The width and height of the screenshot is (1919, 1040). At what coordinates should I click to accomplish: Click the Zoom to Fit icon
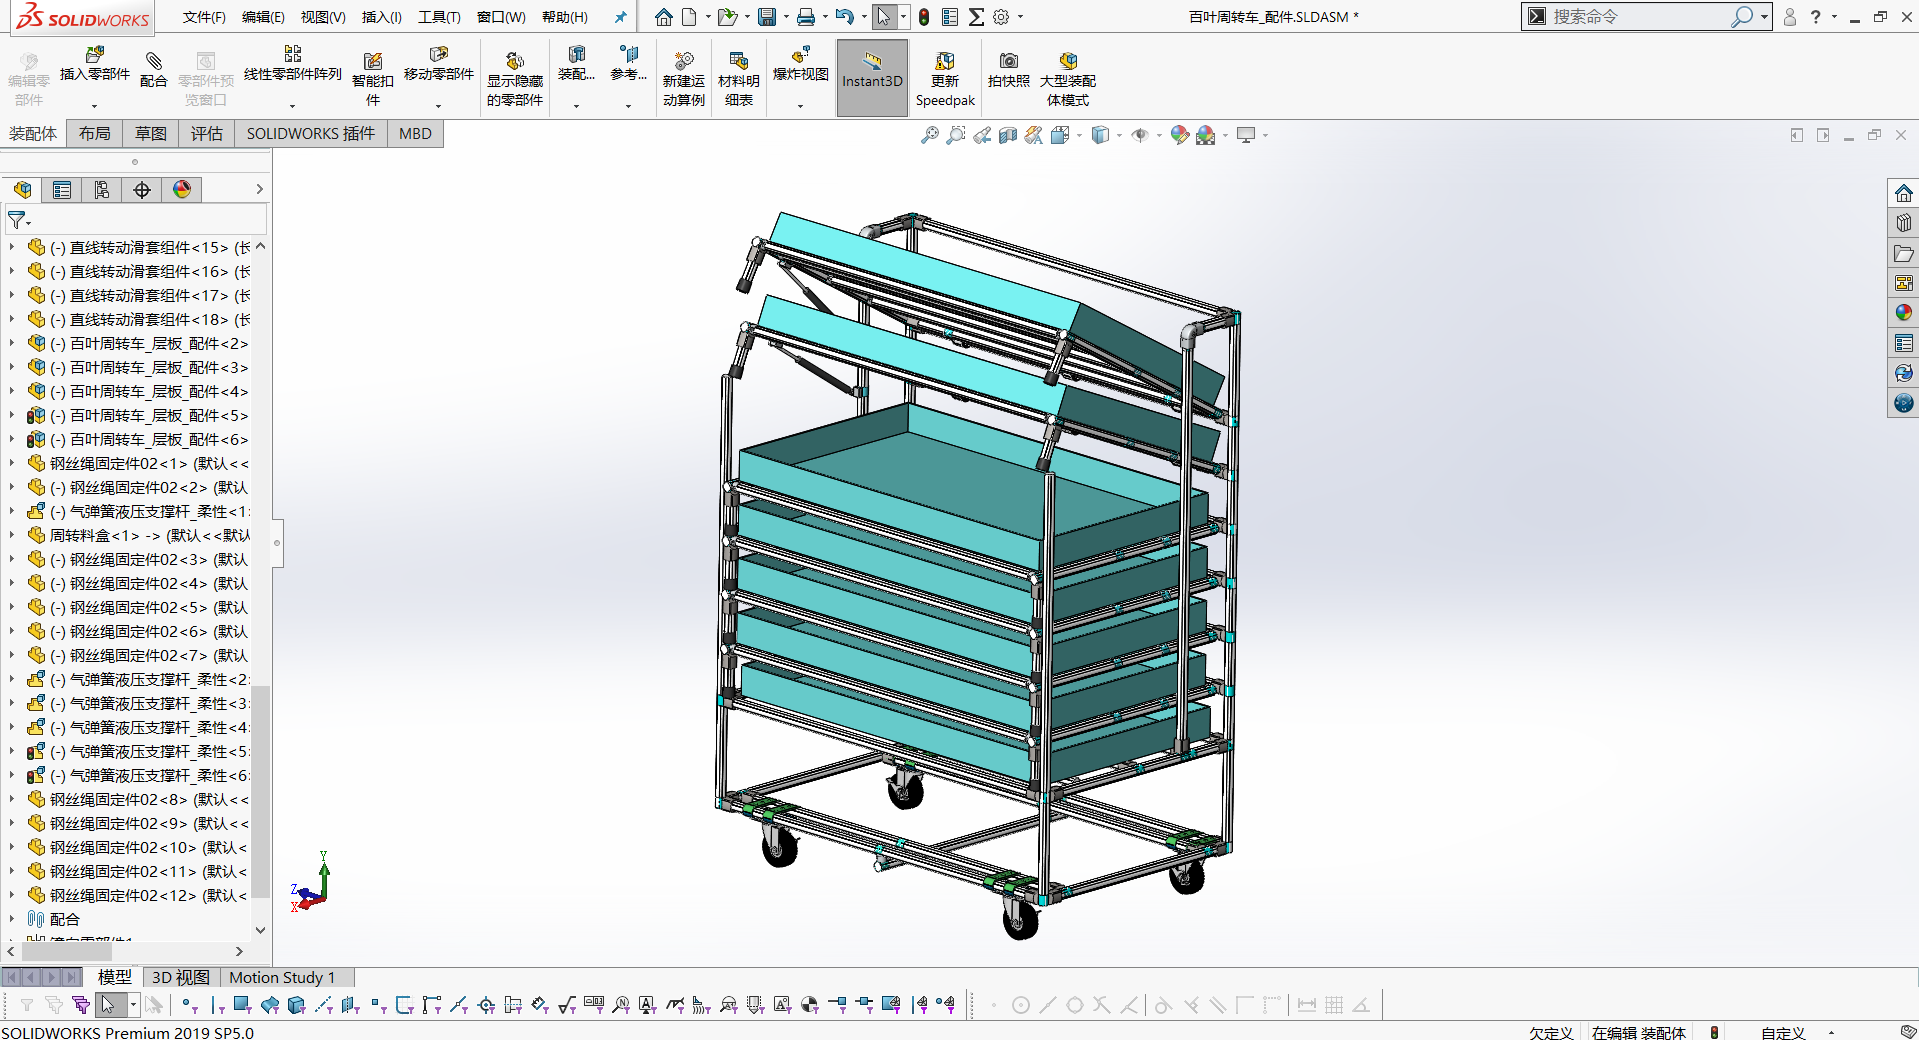point(930,135)
